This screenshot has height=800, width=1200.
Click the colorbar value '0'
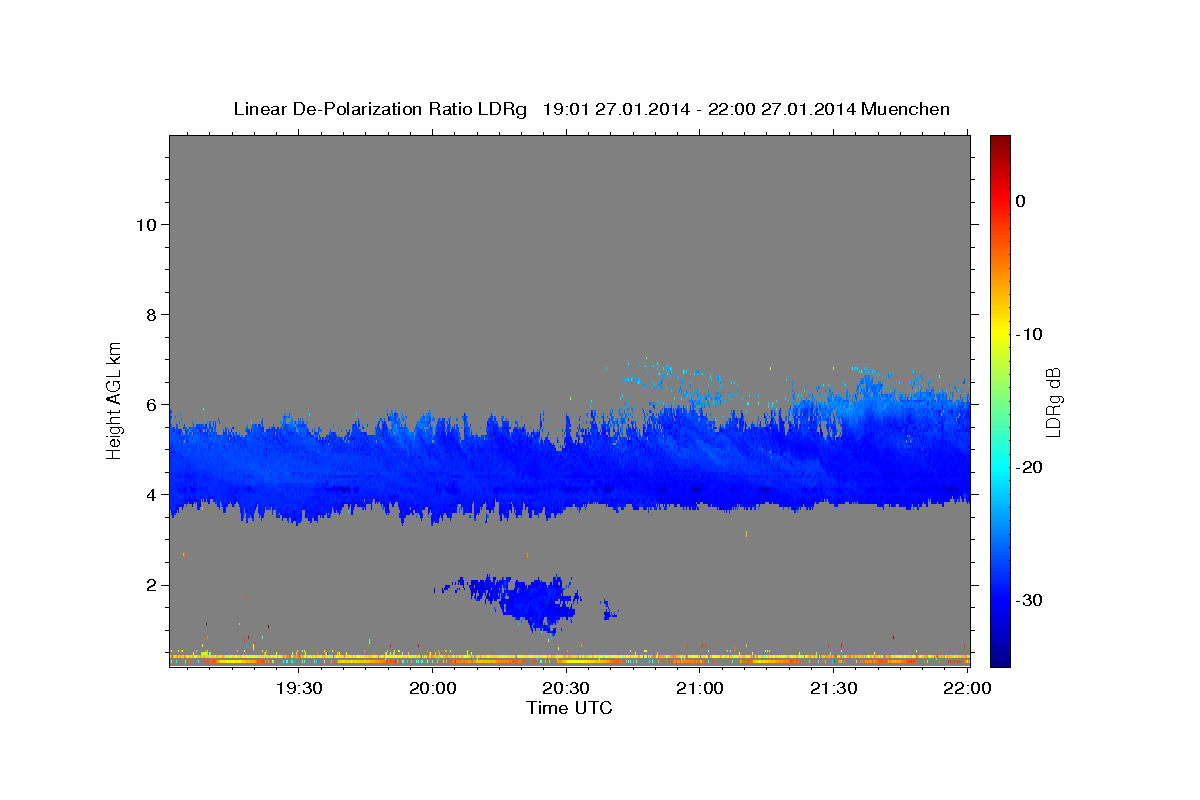pyautogui.click(x=1020, y=201)
